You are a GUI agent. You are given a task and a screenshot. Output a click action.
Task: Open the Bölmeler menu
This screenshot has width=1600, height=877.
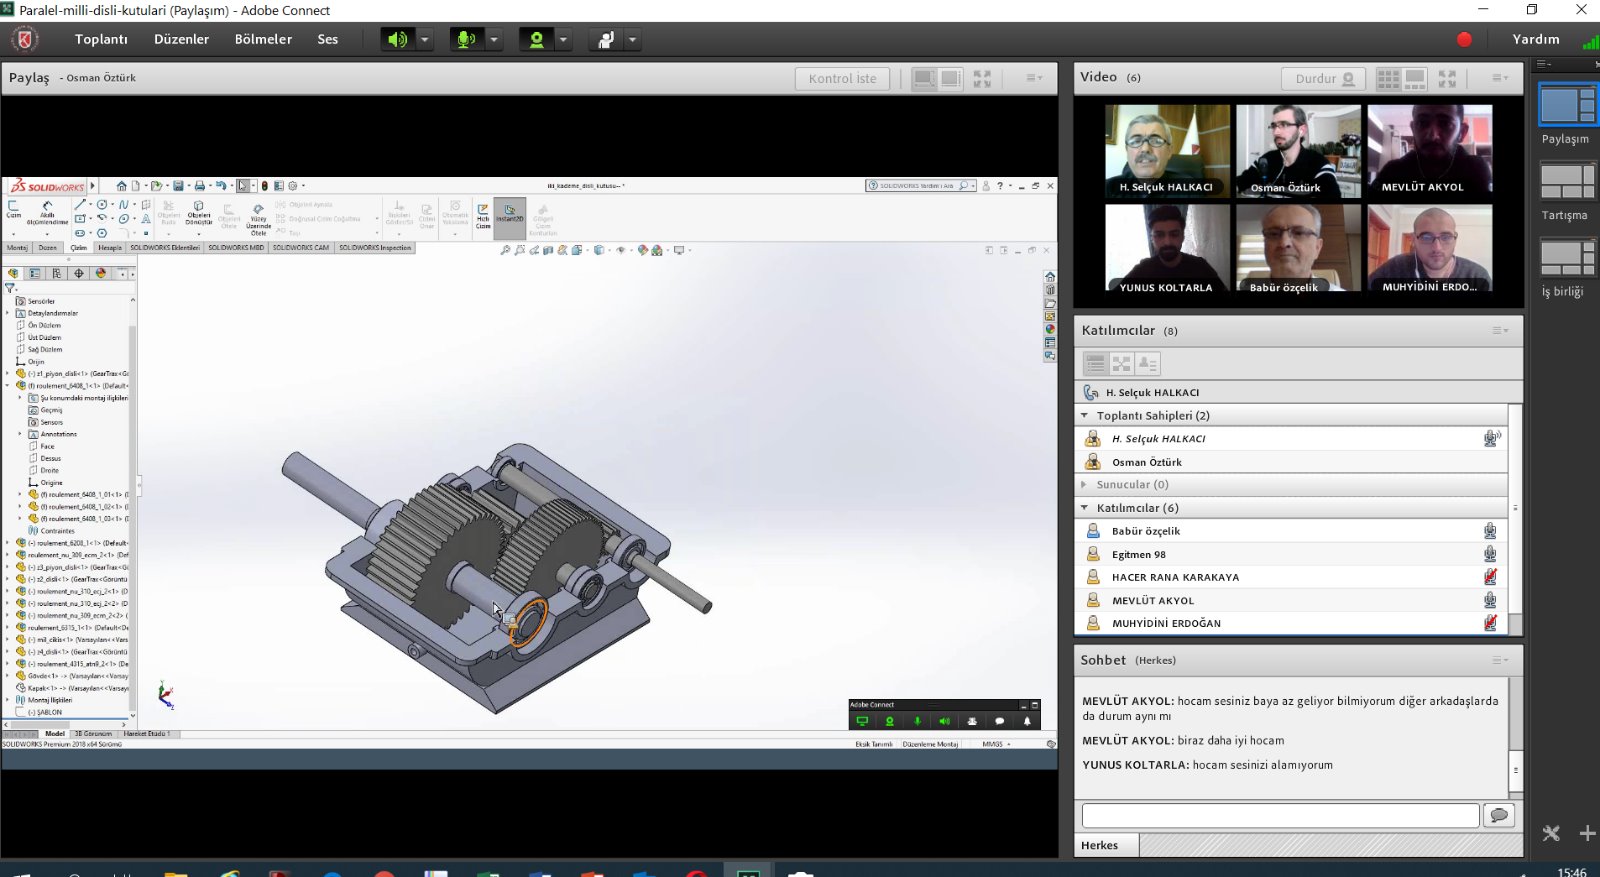tap(263, 40)
